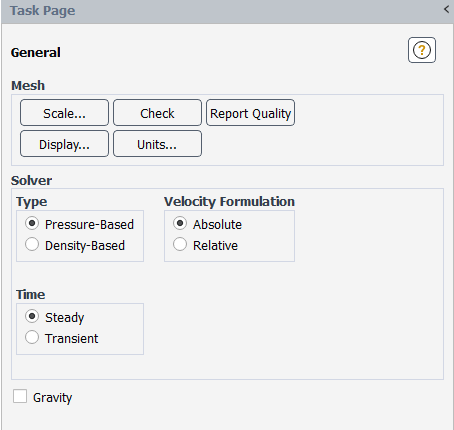Enable the Gravity checkbox
The width and height of the screenshot is (454, 430).
click(x=20, y=396)
